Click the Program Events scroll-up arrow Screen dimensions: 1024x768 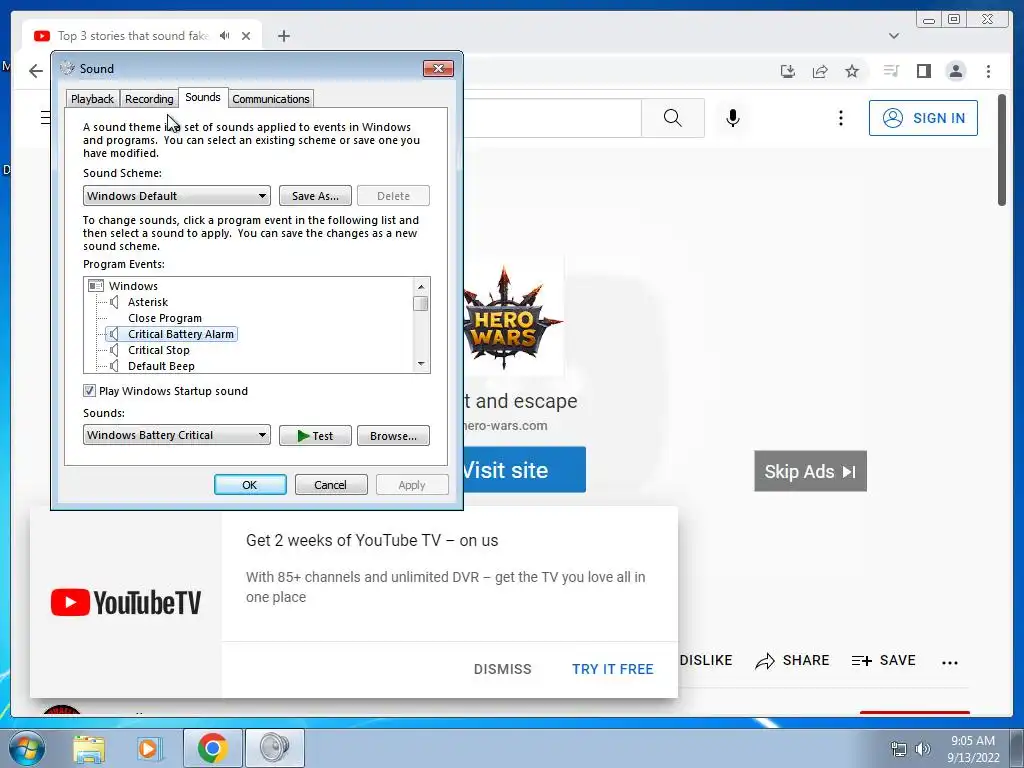[x=421, y=287]
